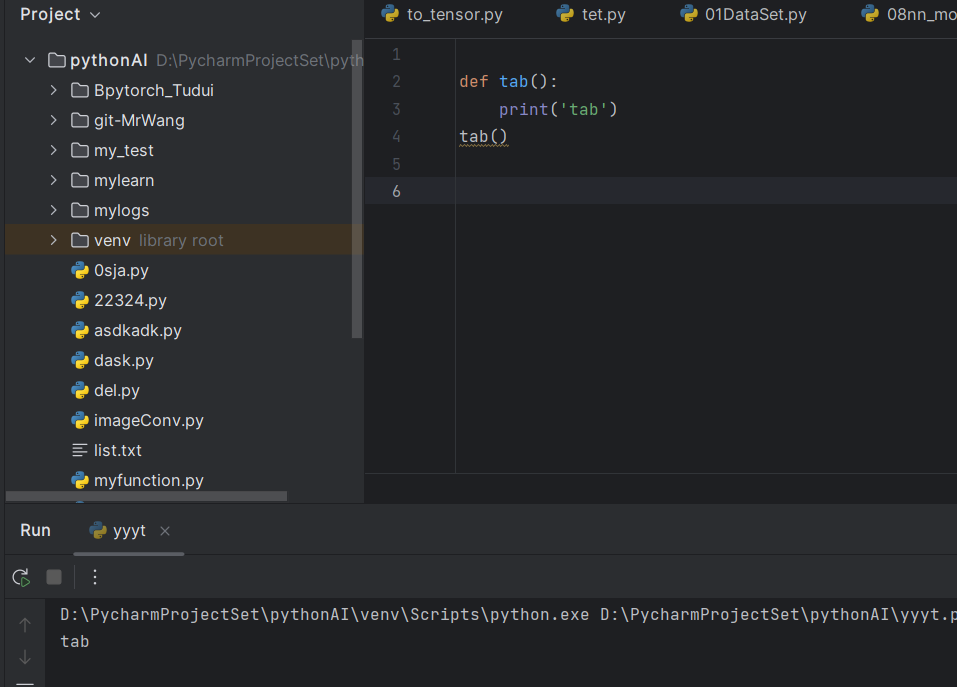The image size is (957, 687).
Task: Select asdkadk.py in the project tree
Action: (x=137, y=330)
